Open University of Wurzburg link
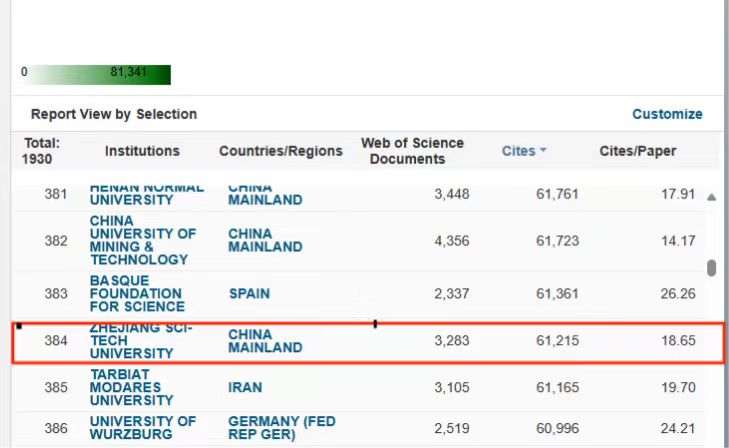 (x=143, y=428)
